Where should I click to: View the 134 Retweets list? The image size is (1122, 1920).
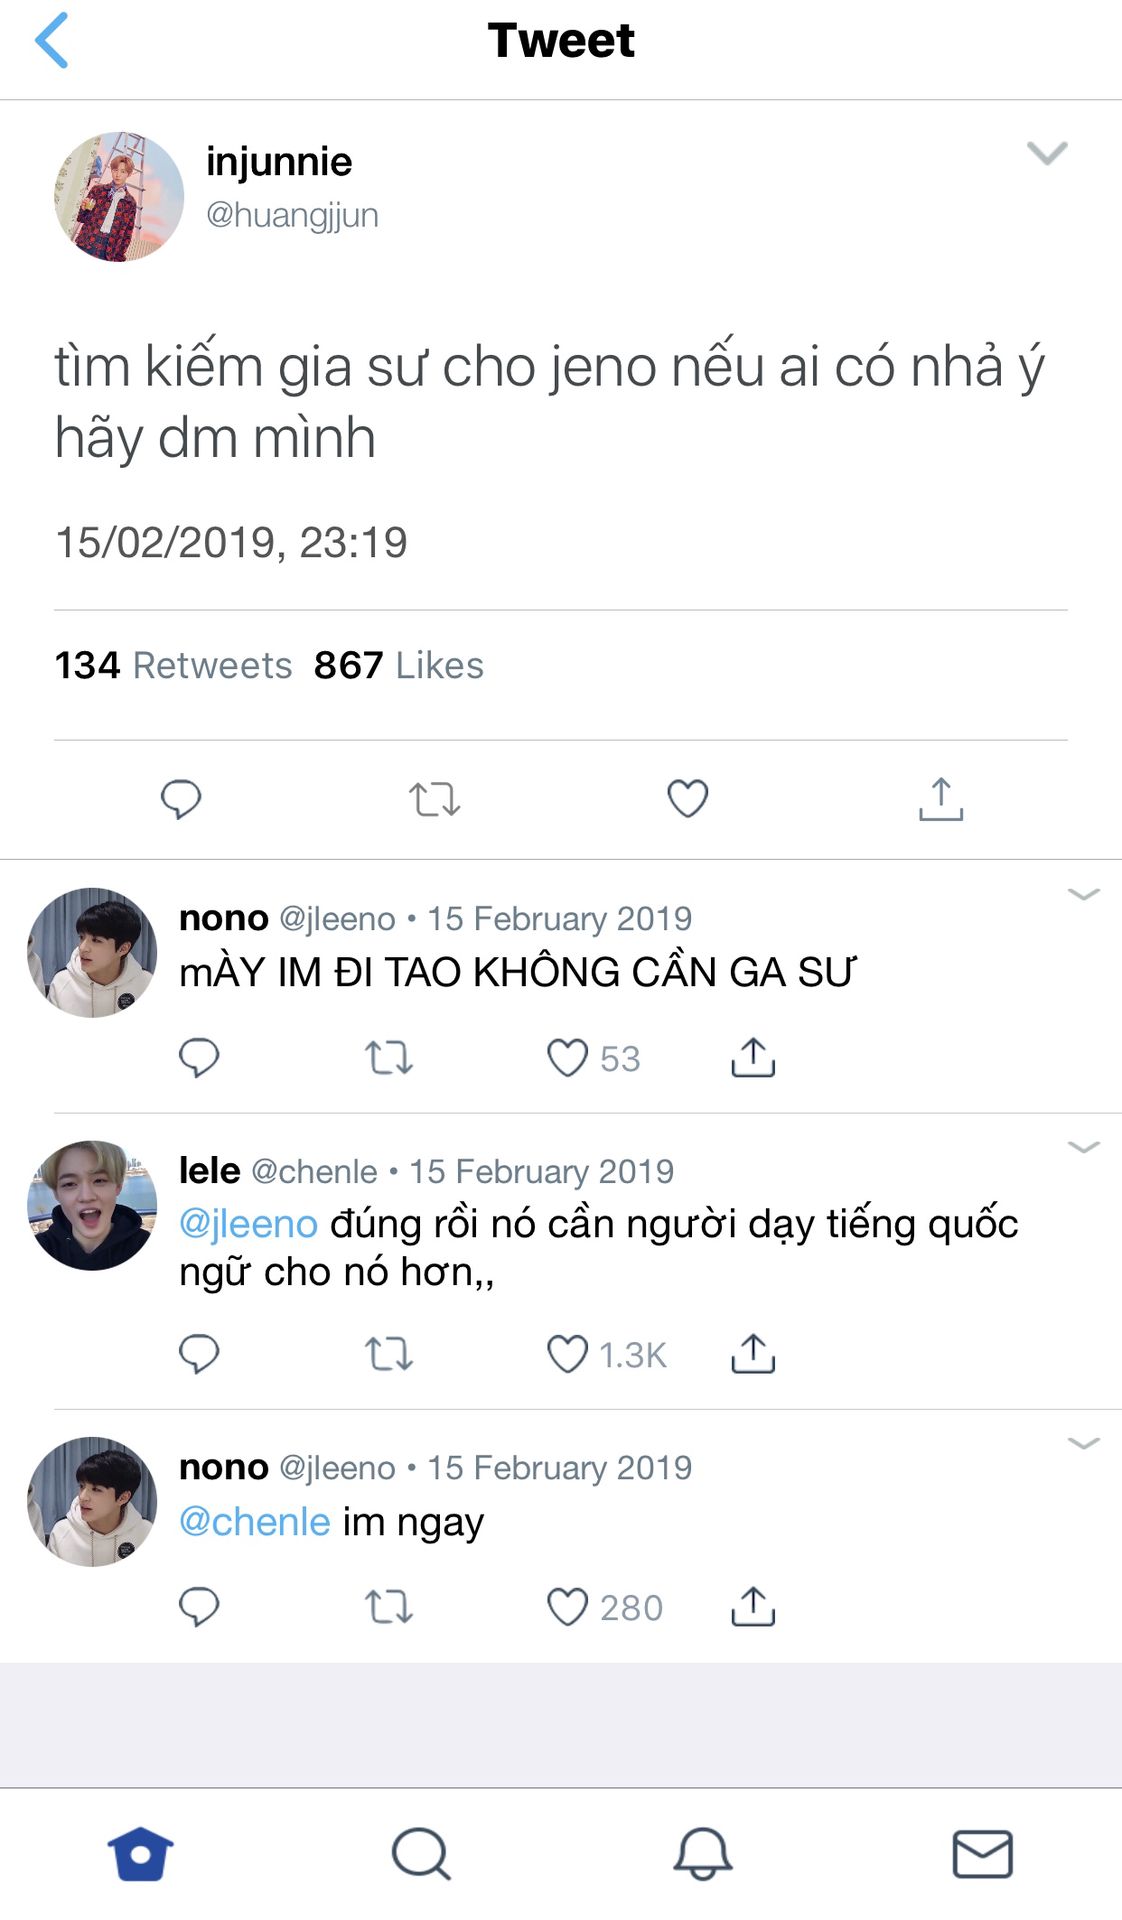(x=173, y=665)
